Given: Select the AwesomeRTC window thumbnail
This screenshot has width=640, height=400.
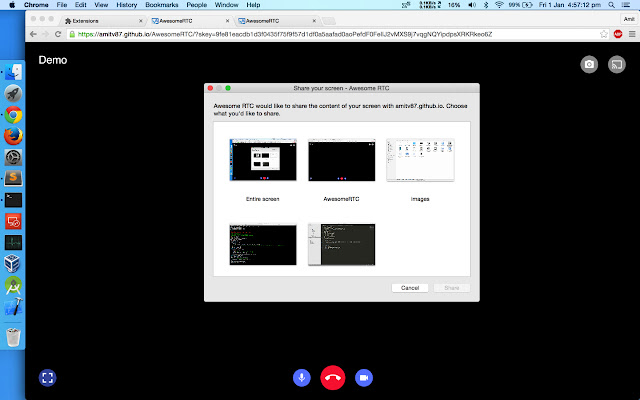Looking at the screenshot, I should coord(342,160).
